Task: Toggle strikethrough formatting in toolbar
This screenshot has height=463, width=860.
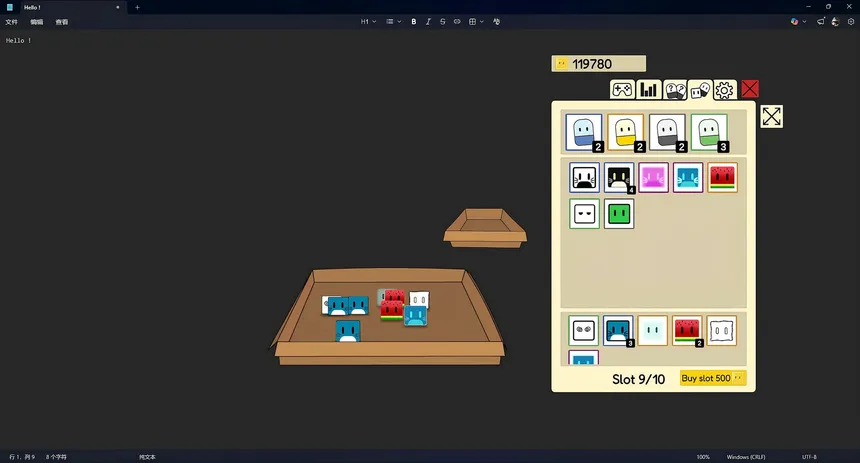Action: [x=443, y=21]
